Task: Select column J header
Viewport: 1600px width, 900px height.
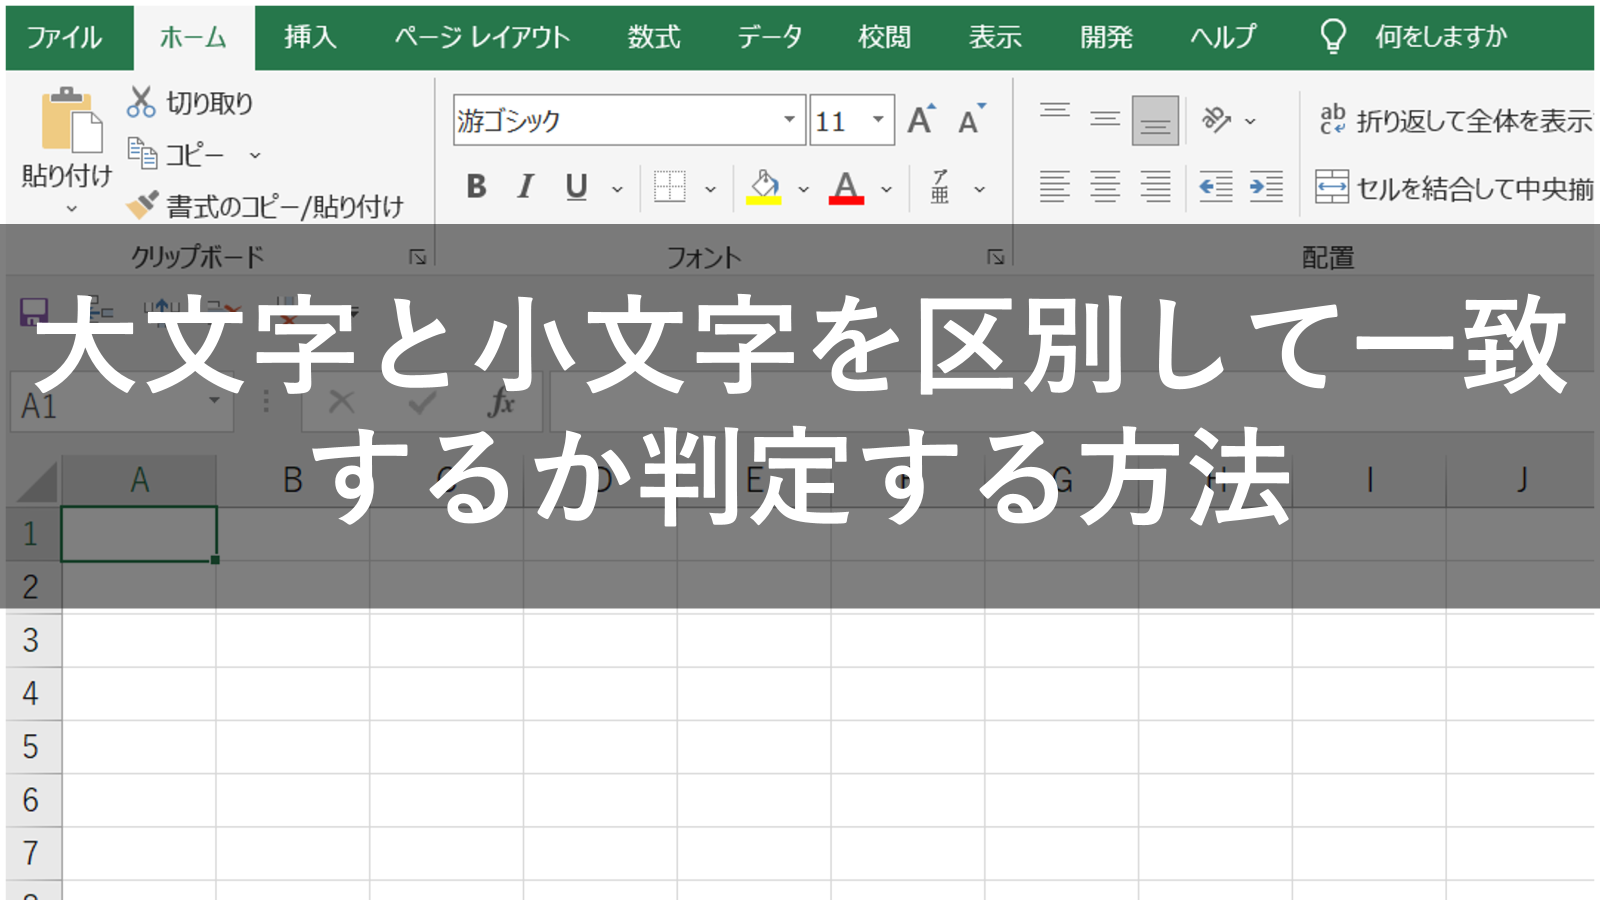Action: pos(1521,480)
